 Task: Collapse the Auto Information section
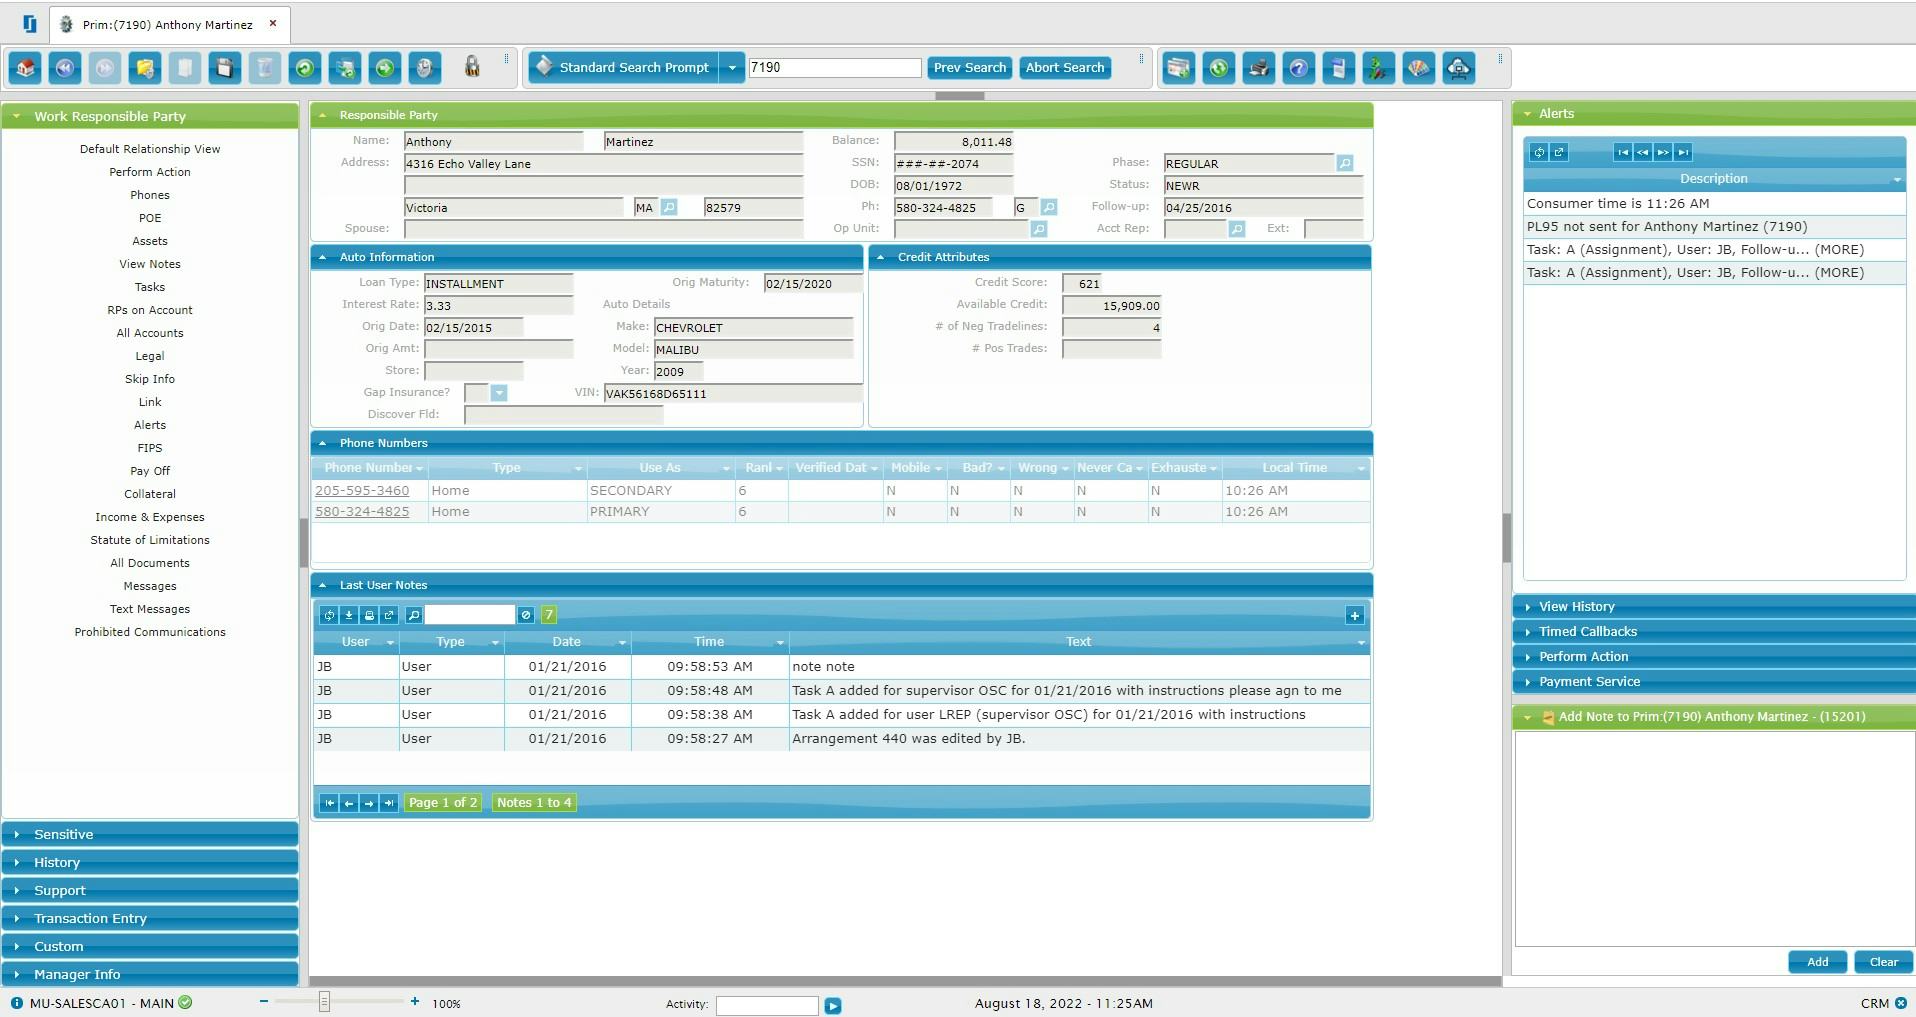[x=322, y=257]
